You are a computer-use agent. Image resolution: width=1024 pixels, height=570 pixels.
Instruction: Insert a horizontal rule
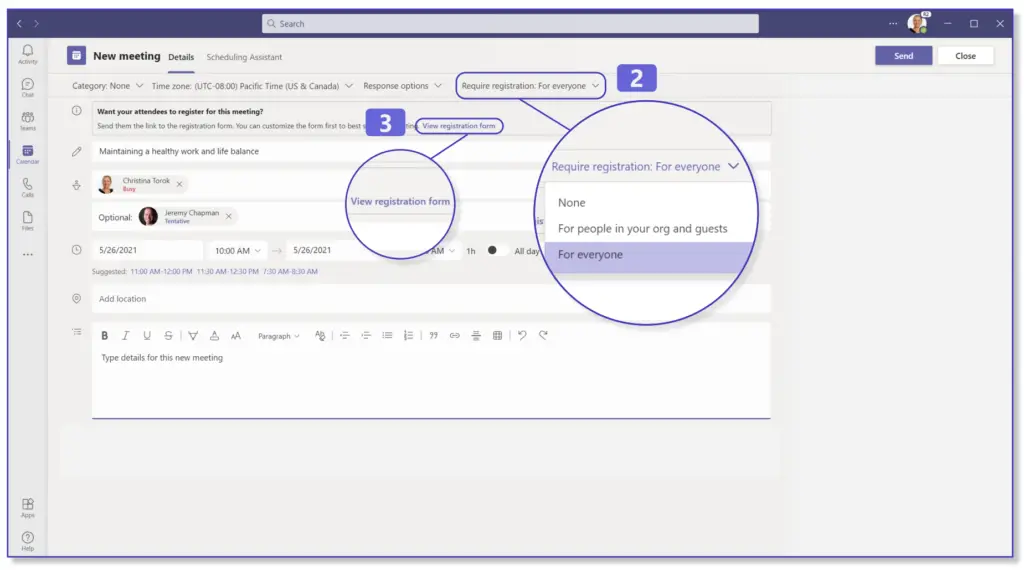click(476, 336)
